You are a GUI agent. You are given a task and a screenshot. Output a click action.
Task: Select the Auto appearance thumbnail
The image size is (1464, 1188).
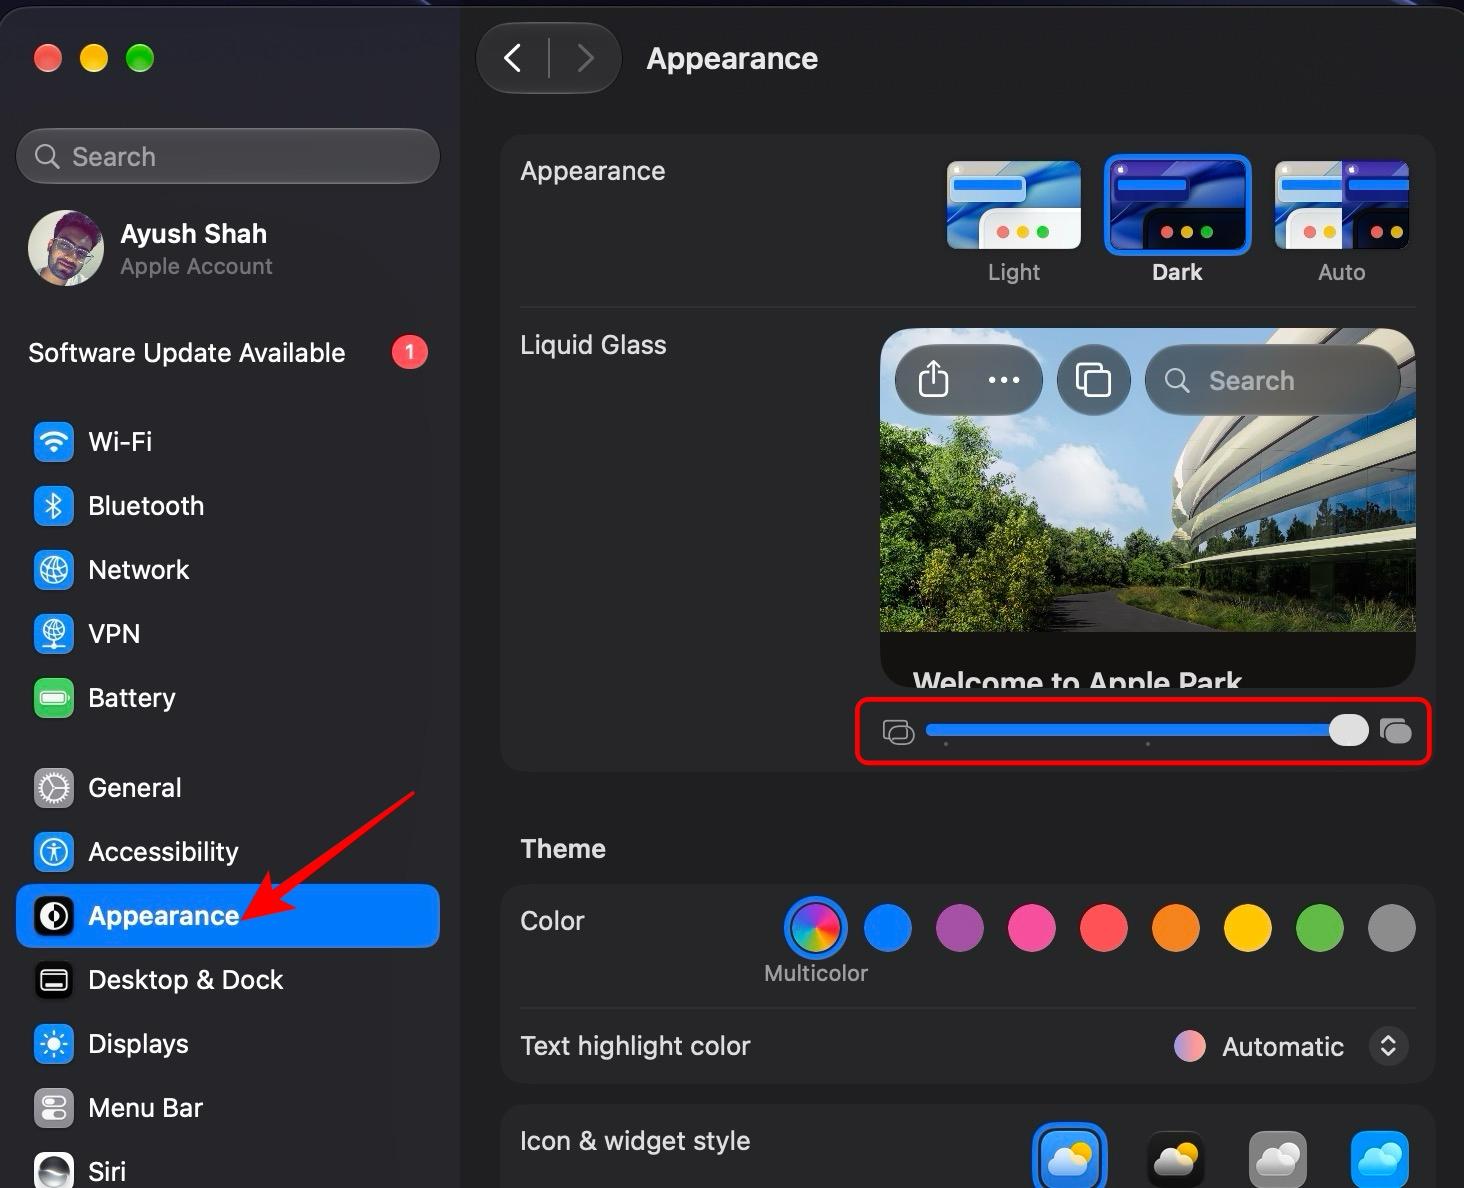[1342, 205]
